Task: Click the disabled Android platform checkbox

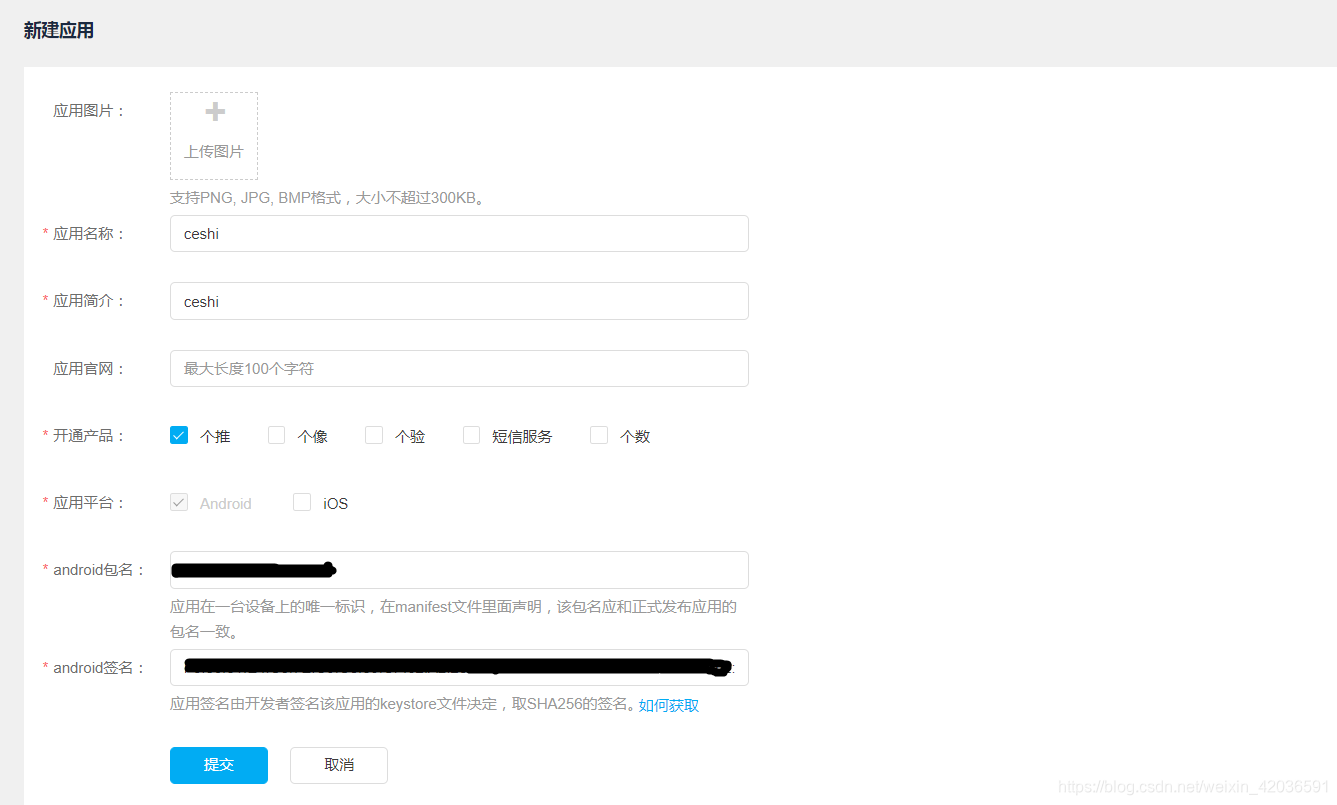Action: pyautogui.click(x=179, y=502)
